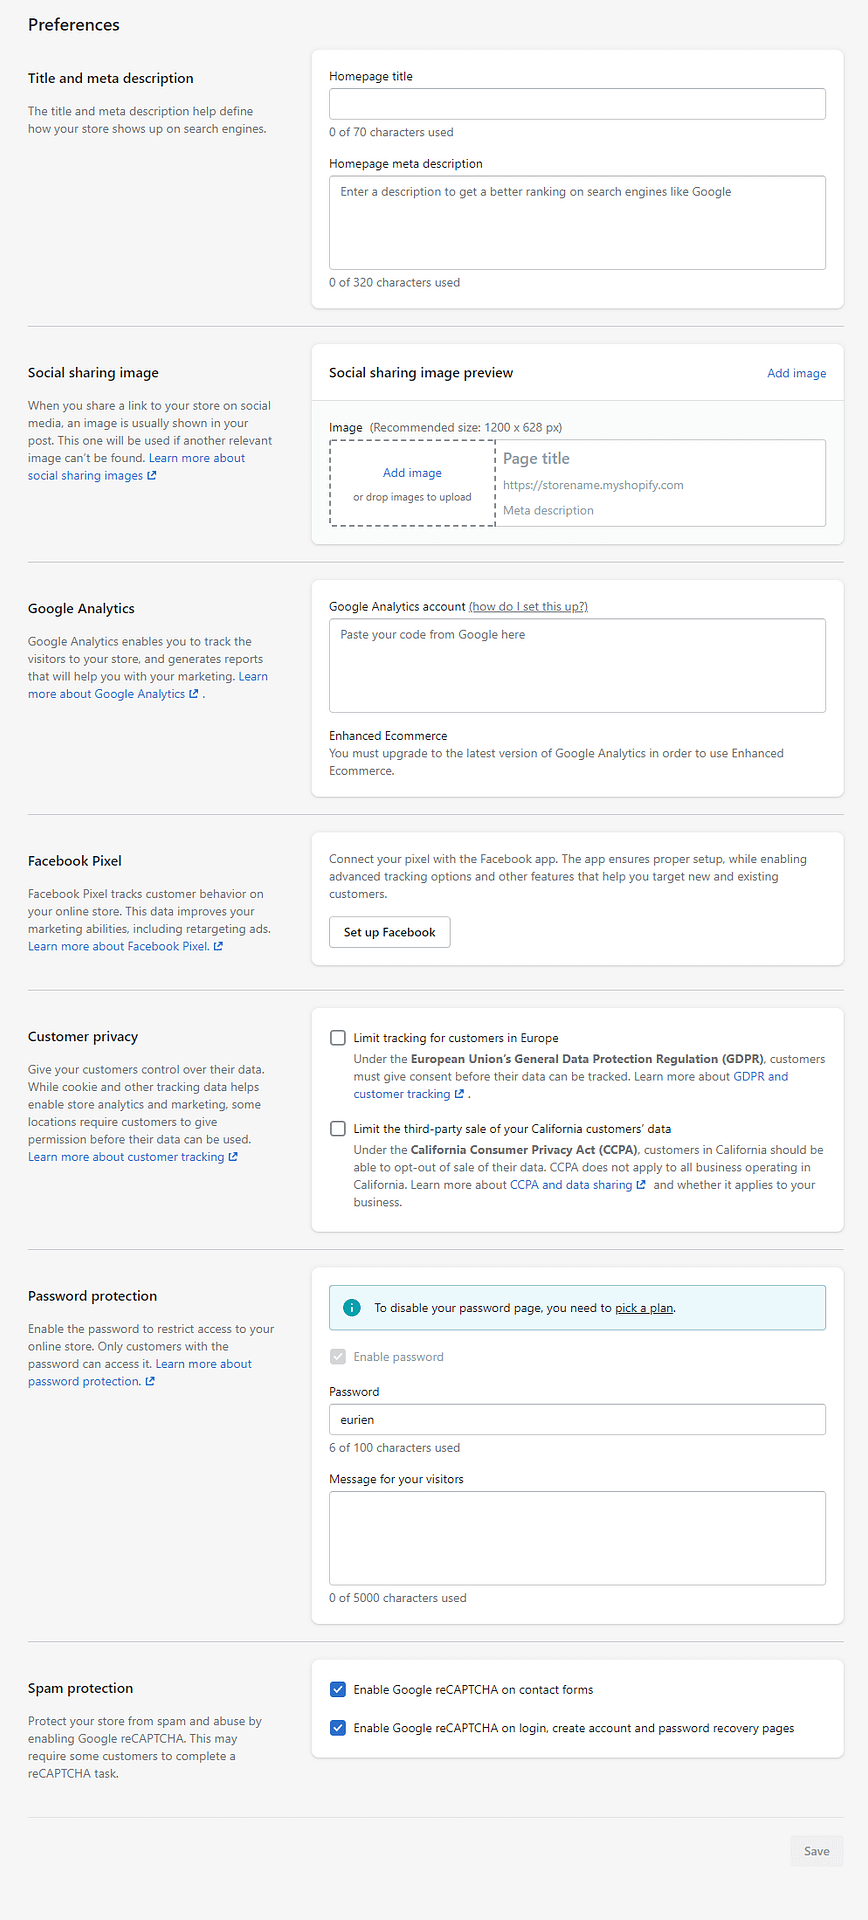This screenshot has height=1920, width=868.
Task: Click external icon beside CCPA and data sharing
Action: (x=641, y=1185)
